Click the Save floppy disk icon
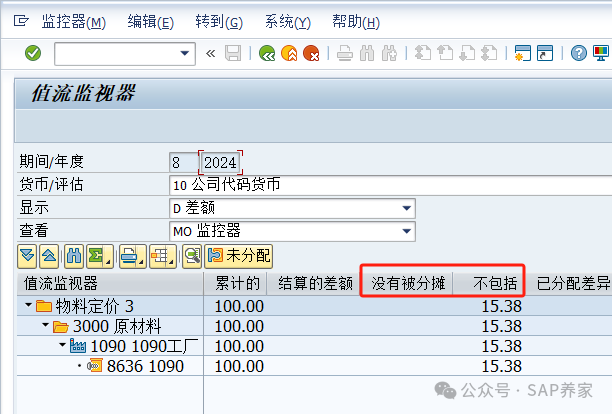 click(233, 53)
